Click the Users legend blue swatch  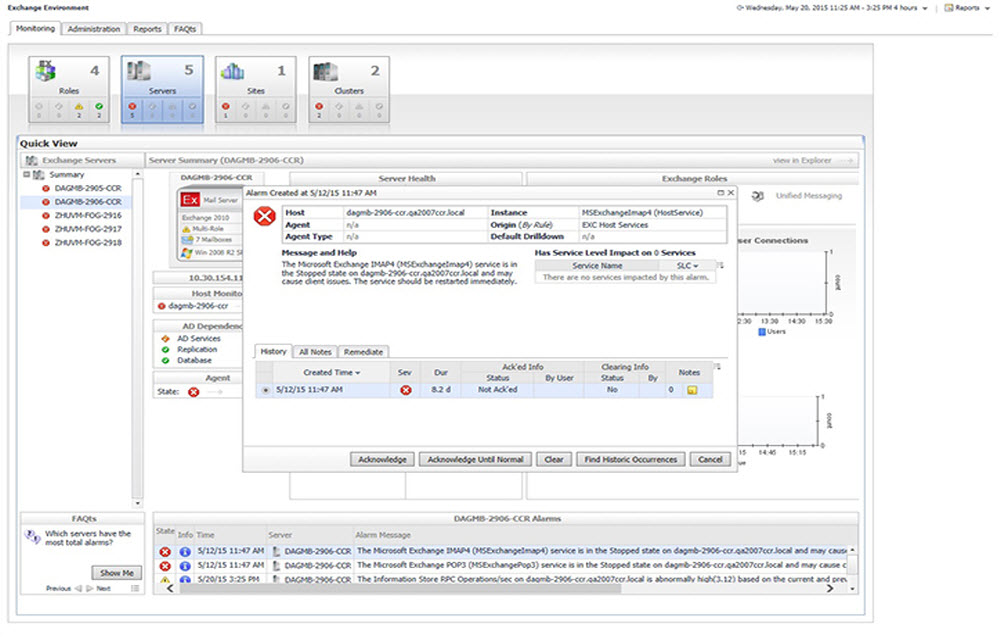pos(761,331)
